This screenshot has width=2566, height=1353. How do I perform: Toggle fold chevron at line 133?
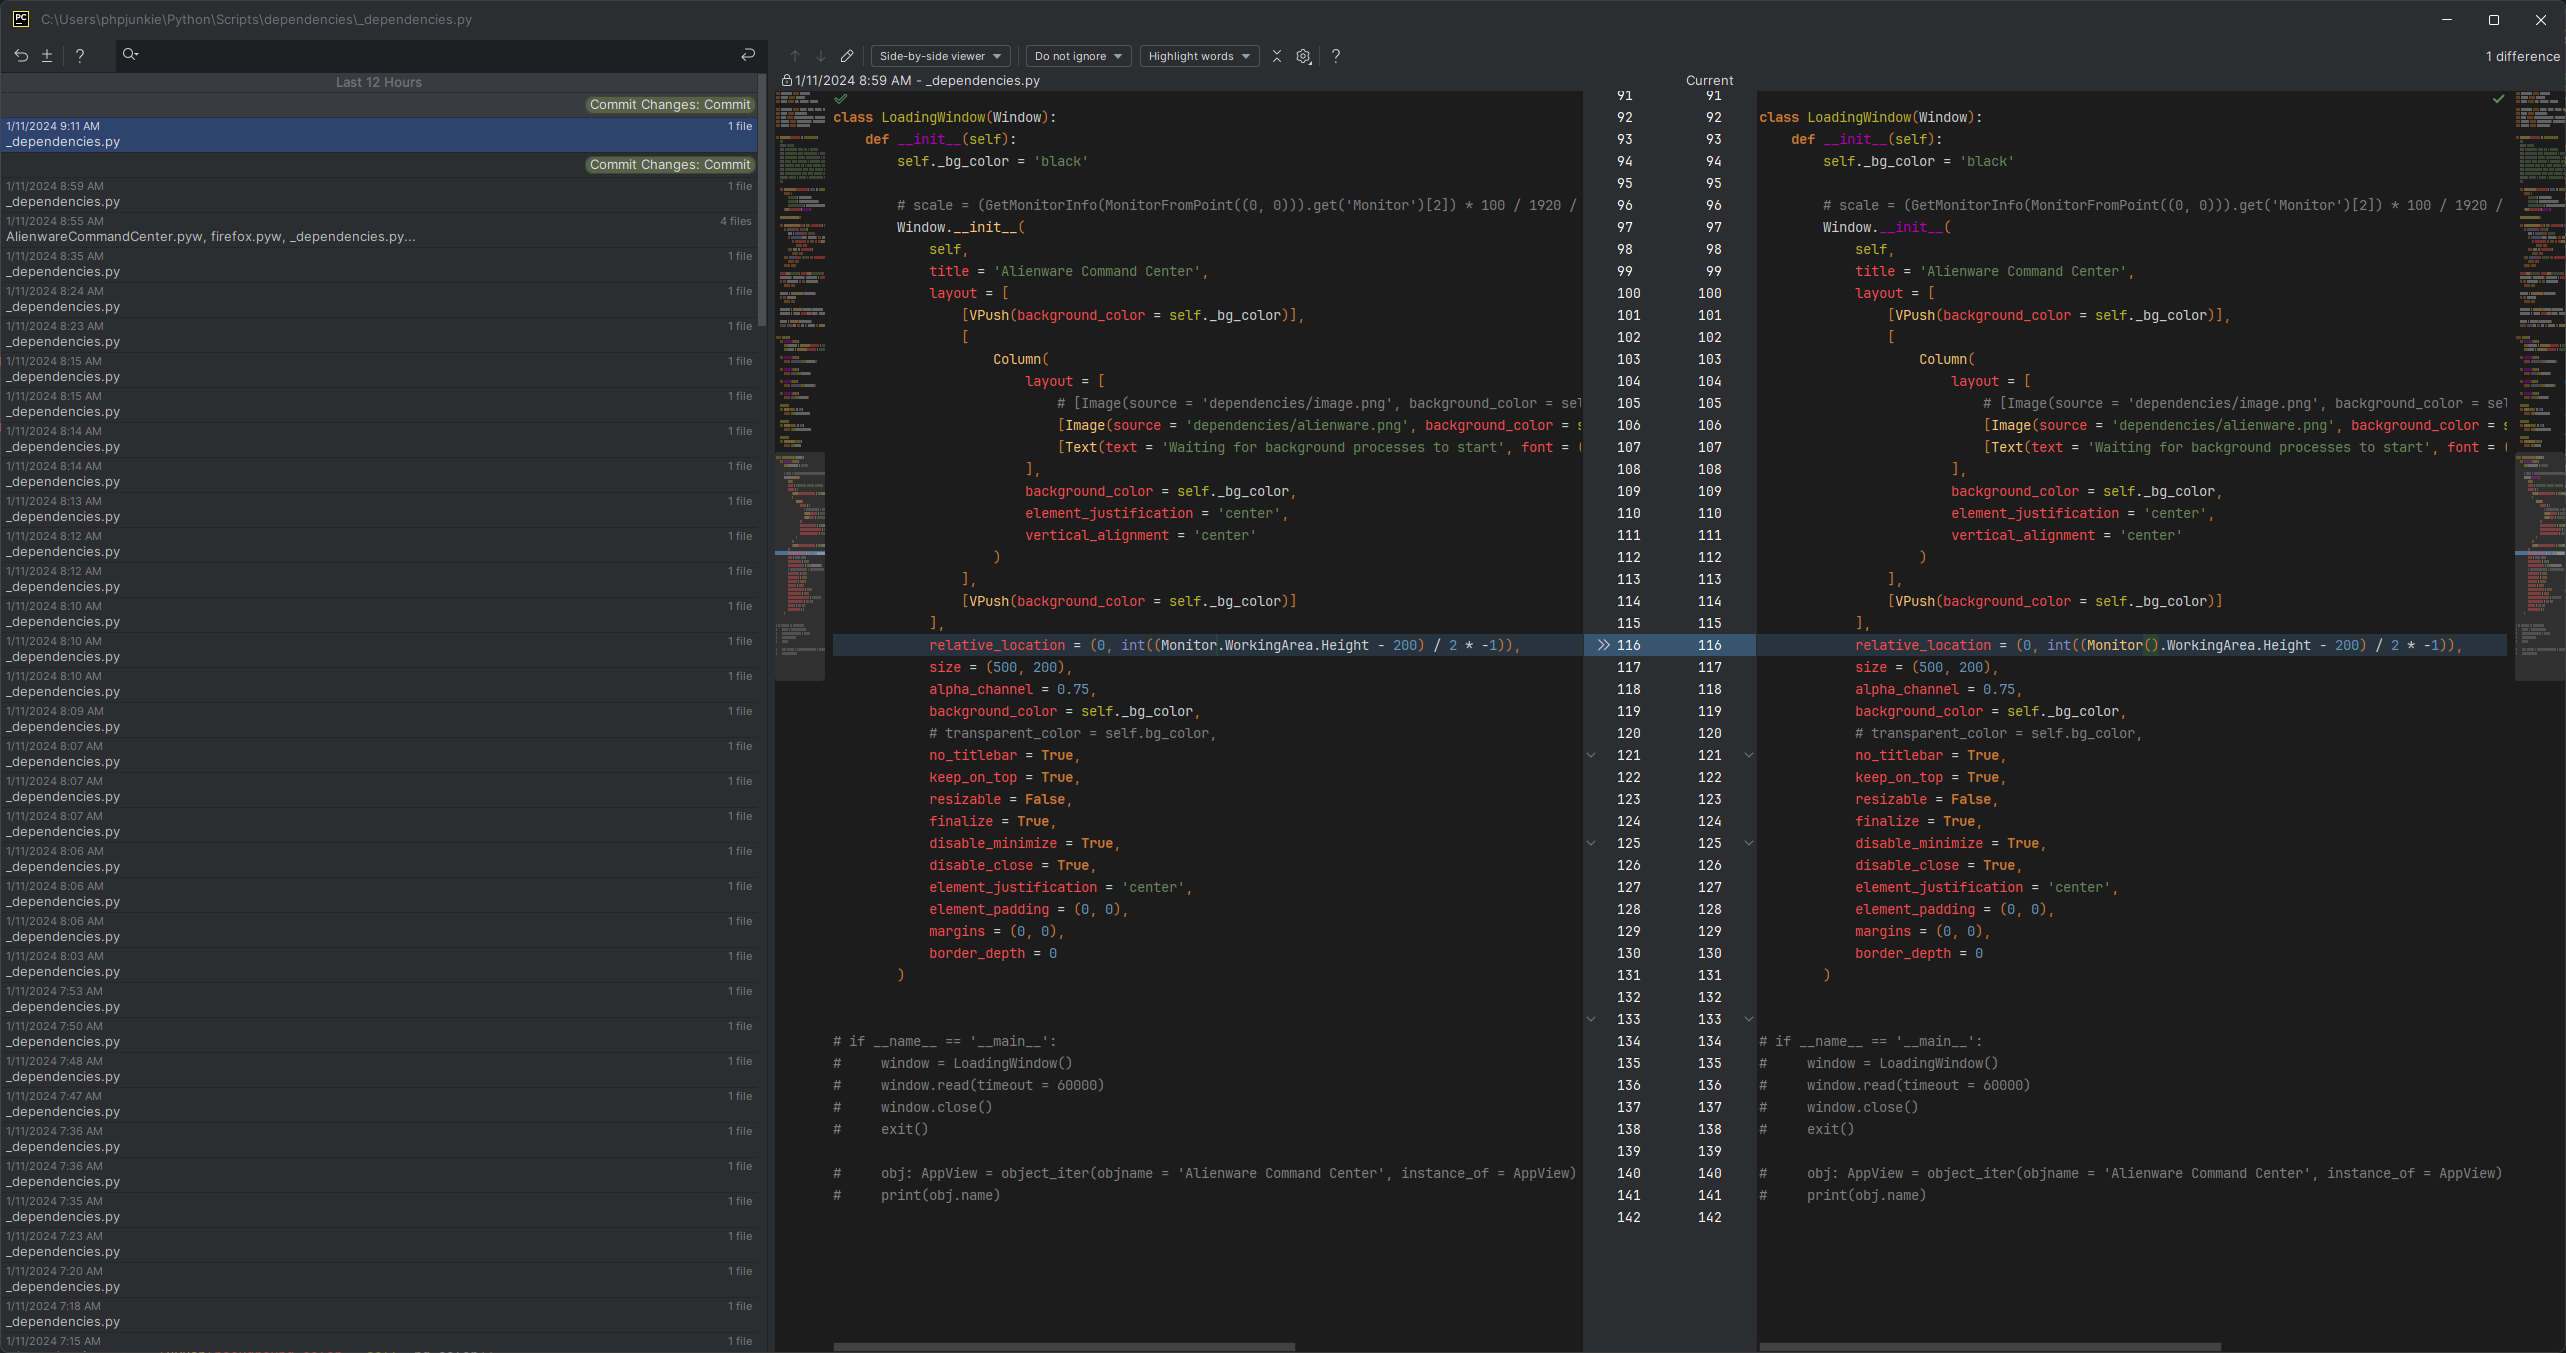[1591, 1019]
